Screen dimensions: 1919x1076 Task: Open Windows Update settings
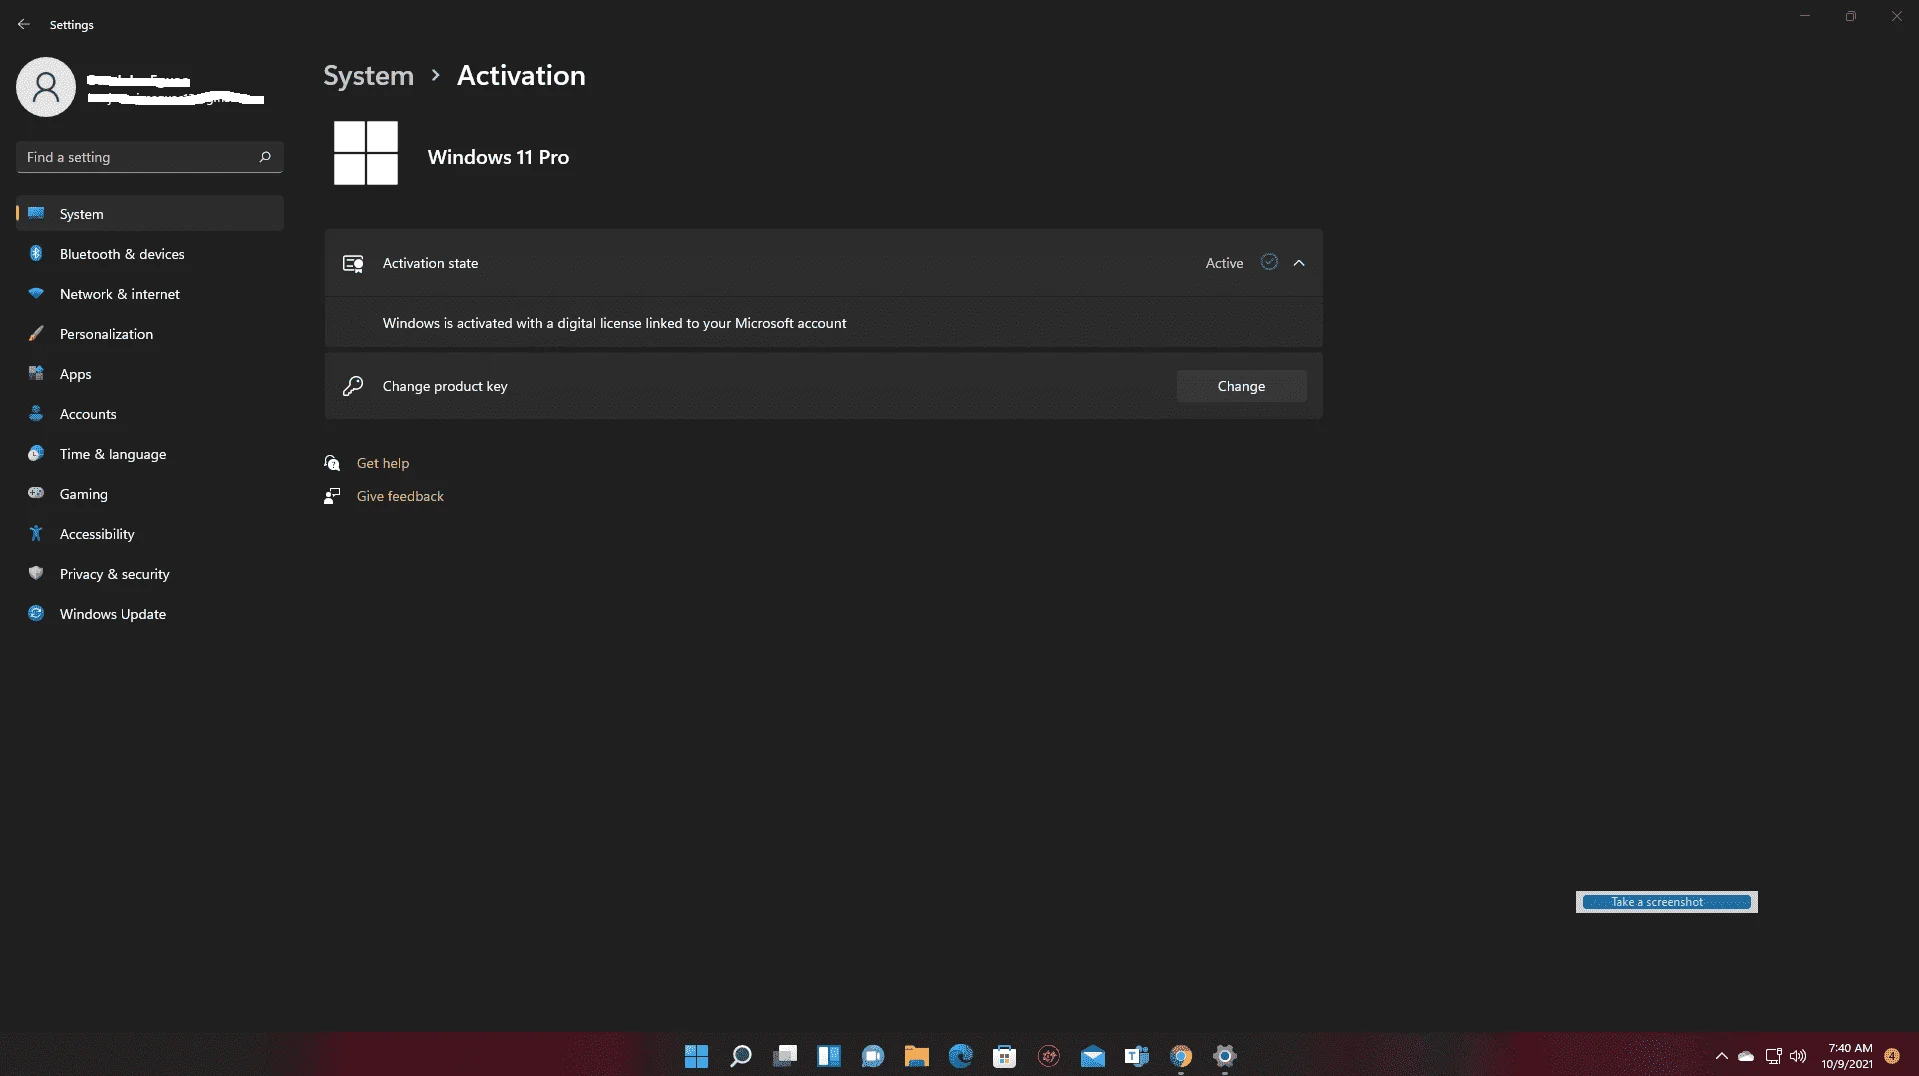click(x=149, y=614)
